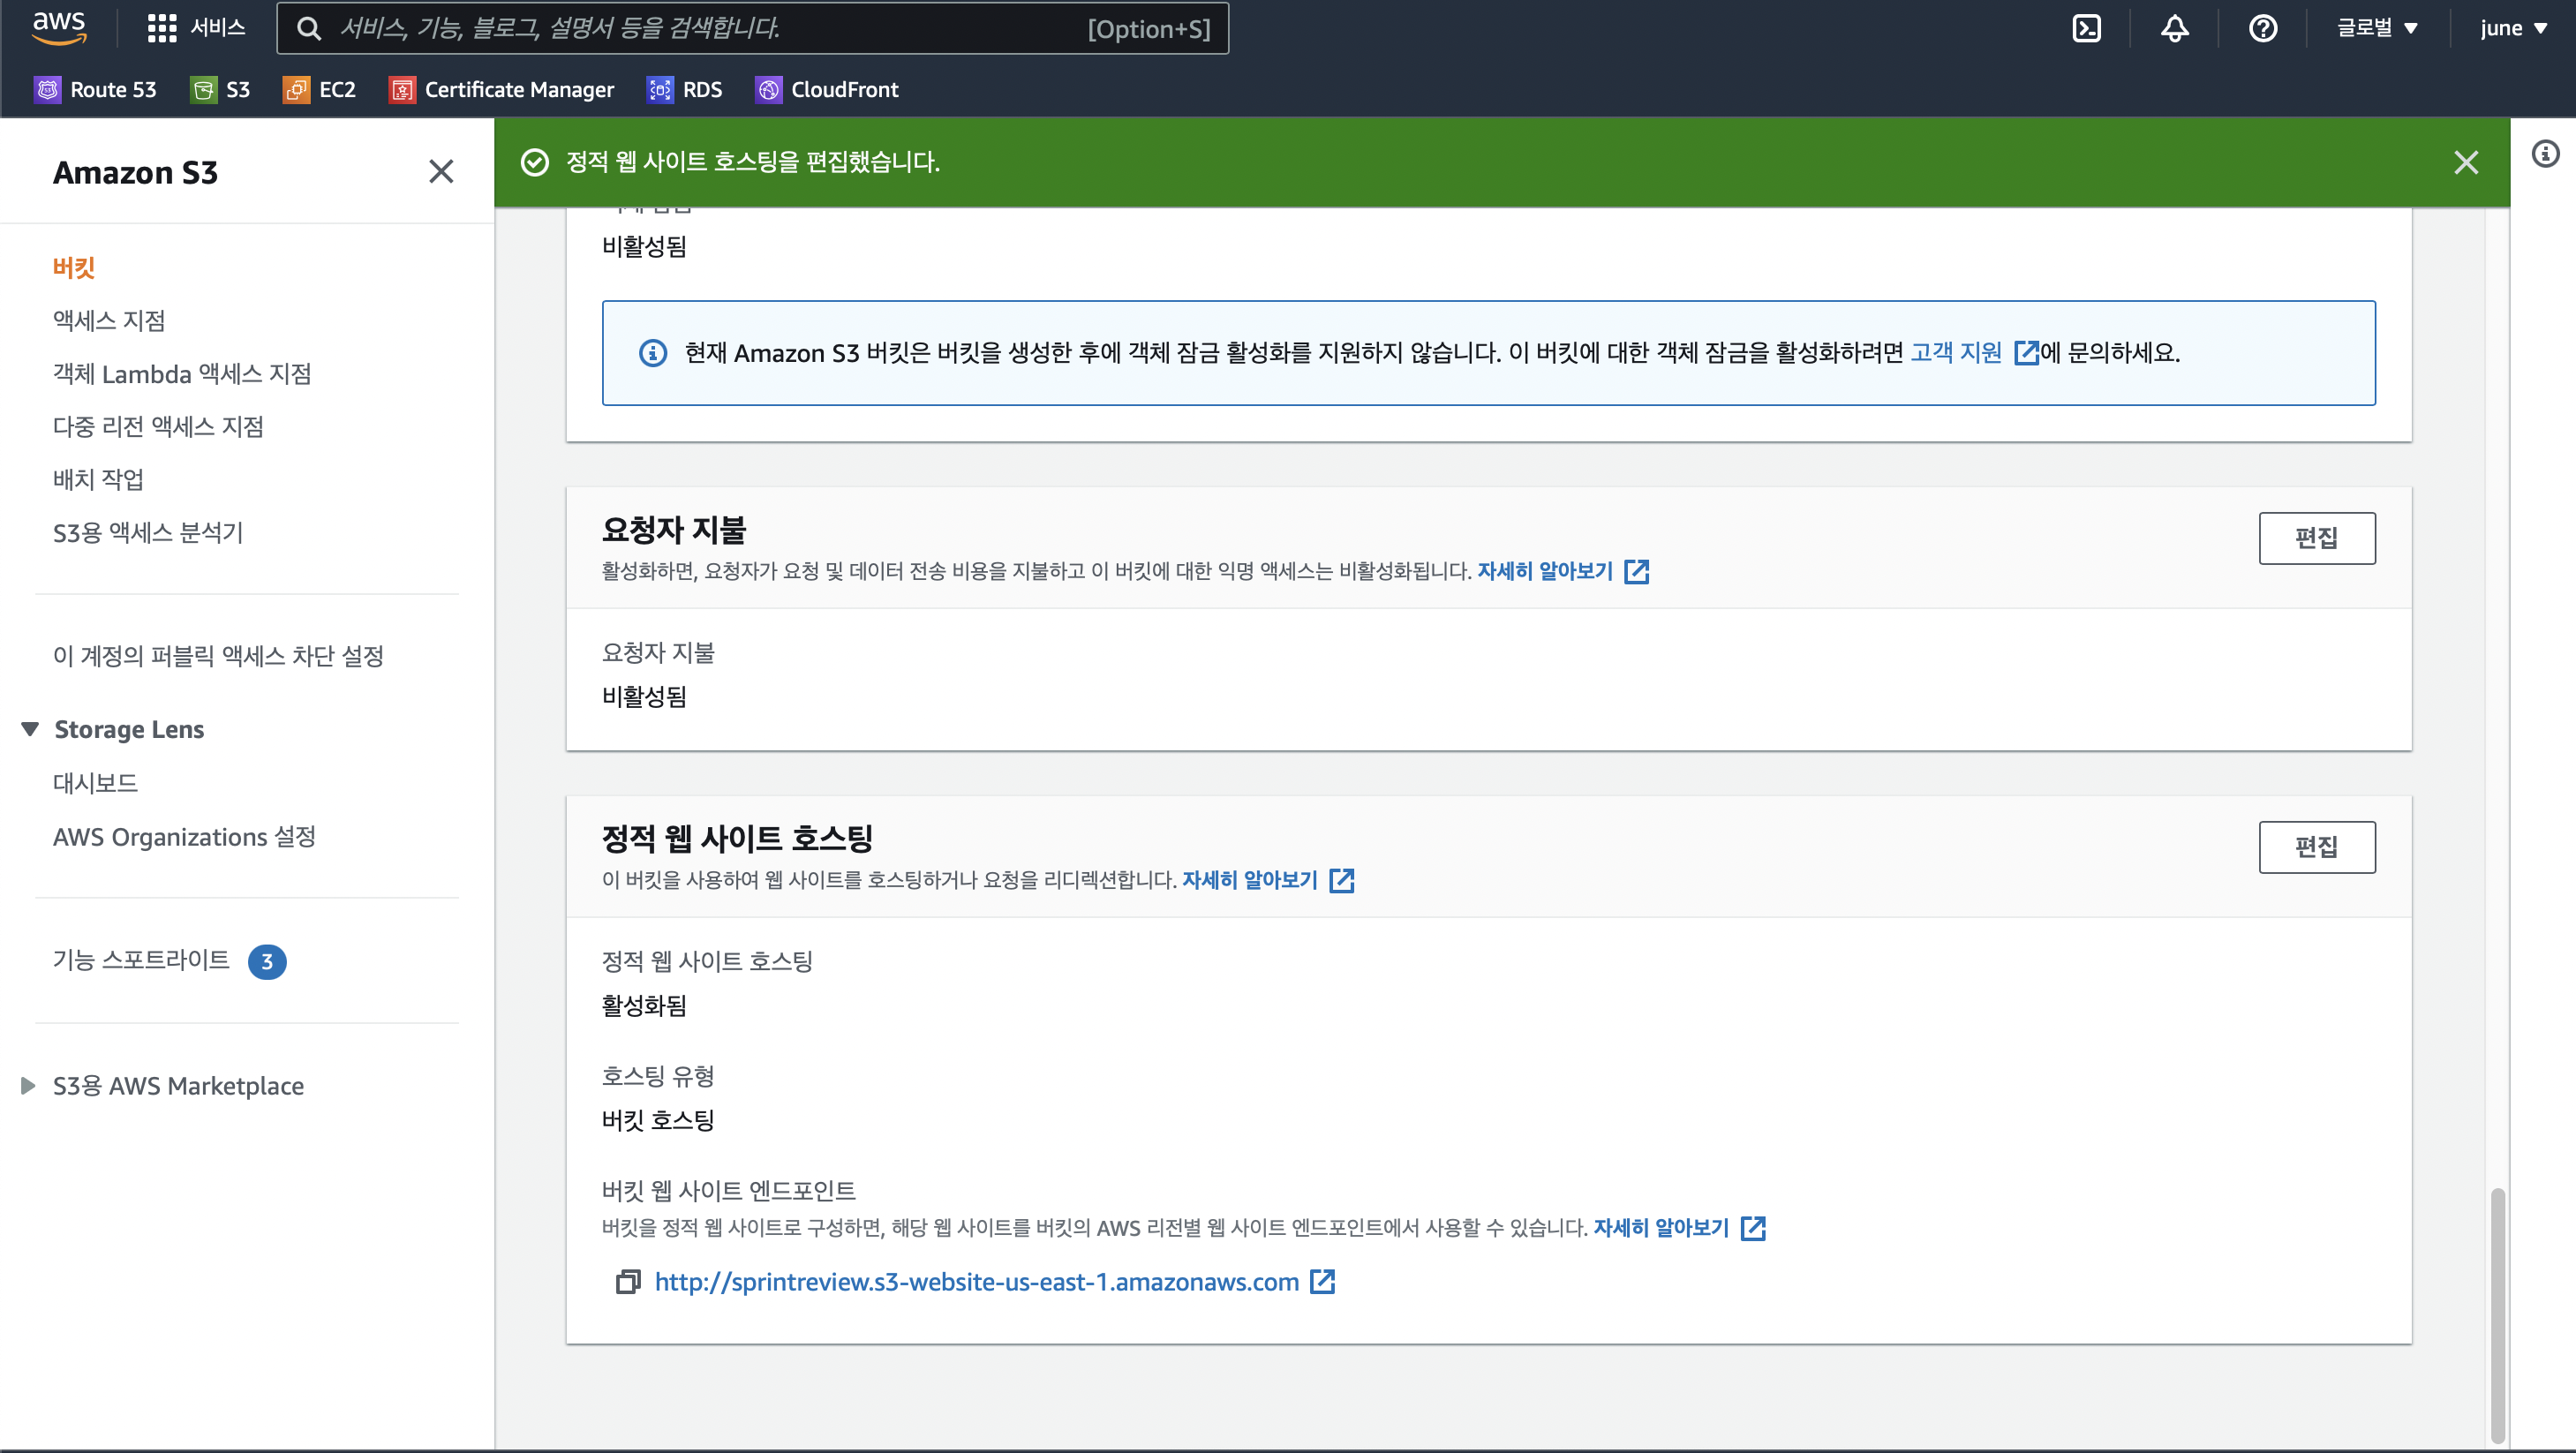Open the 글로벌 region dropdown

pyautogui.click(x=2377, y=28)
